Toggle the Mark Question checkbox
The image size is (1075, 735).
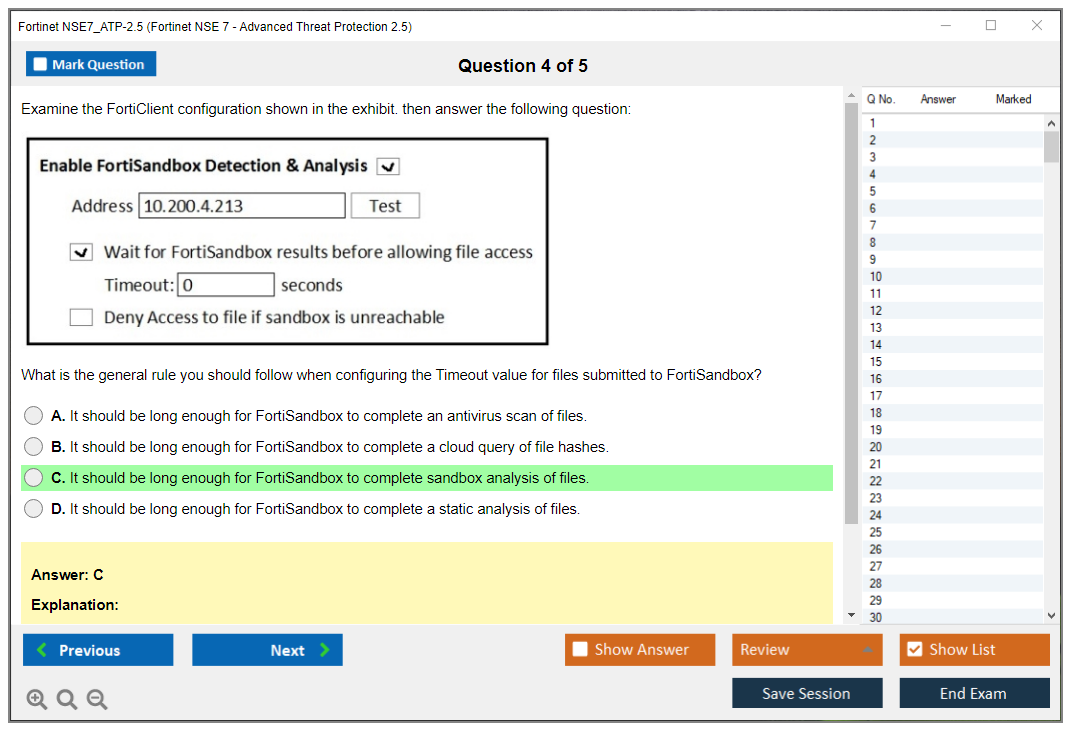(x=41, y=65)
